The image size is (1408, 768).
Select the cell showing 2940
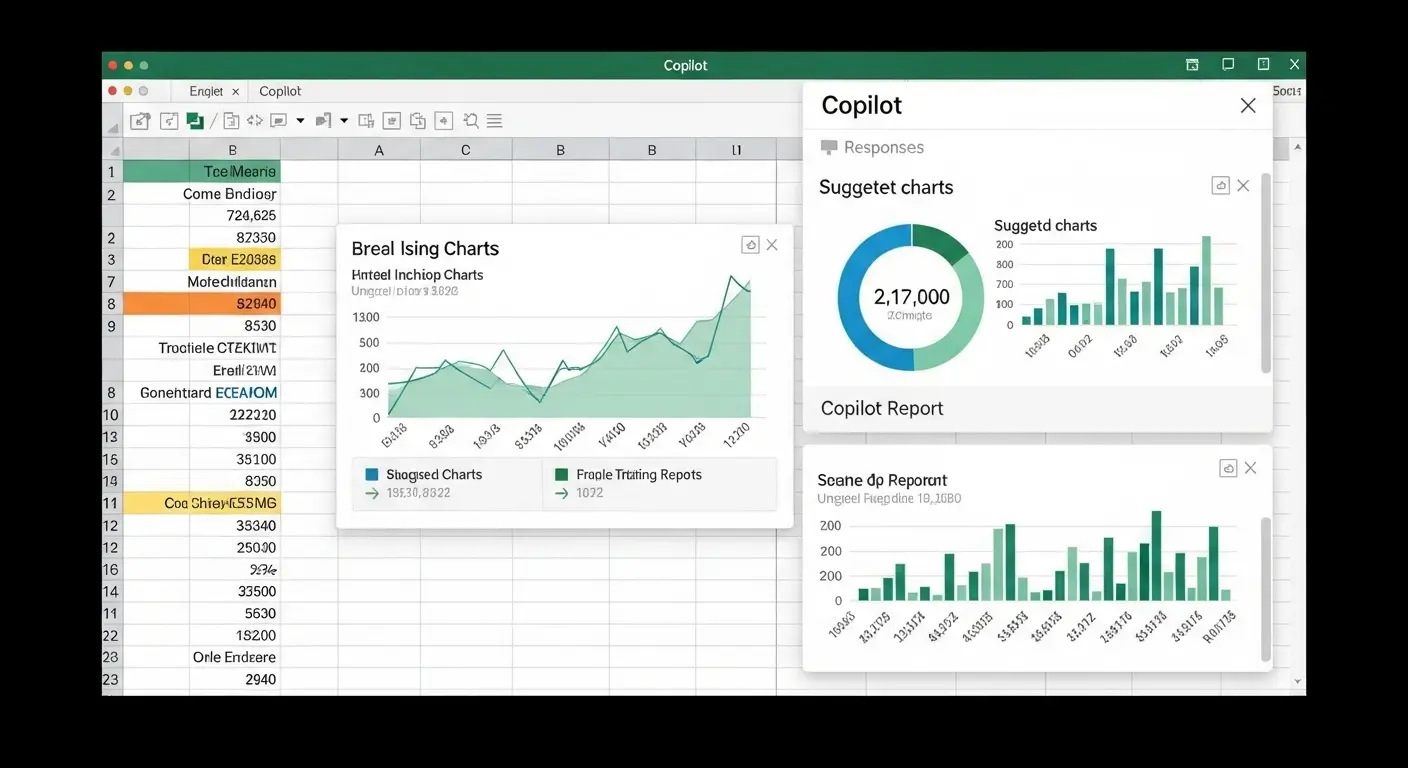click(201, 679)
